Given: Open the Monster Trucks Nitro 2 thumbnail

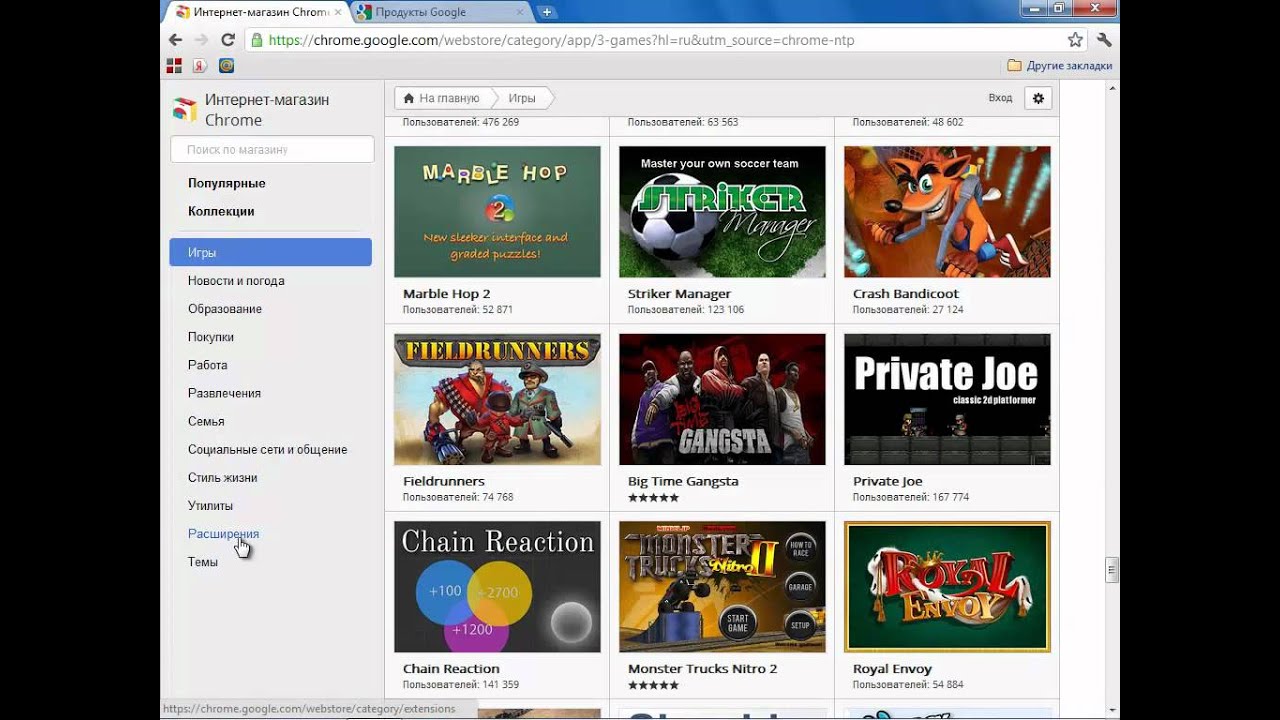Looking at the screenshot, I should click(x=722, y=587).
